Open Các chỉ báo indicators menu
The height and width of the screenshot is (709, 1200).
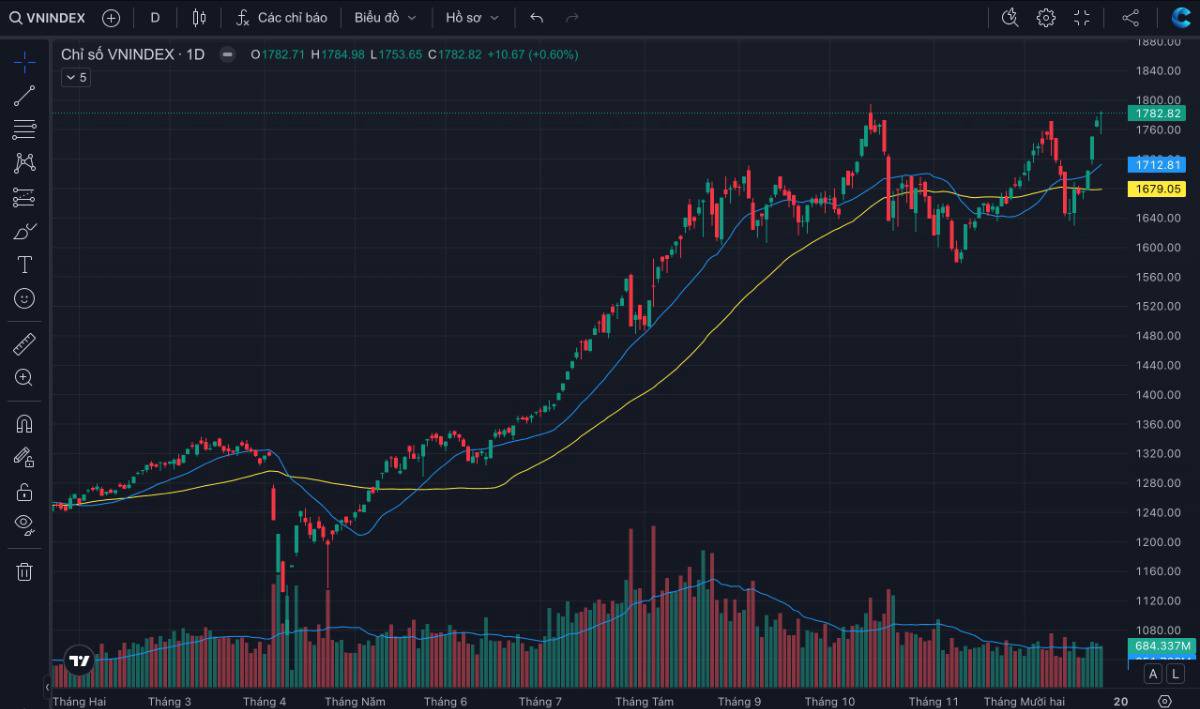click(282, 17)
